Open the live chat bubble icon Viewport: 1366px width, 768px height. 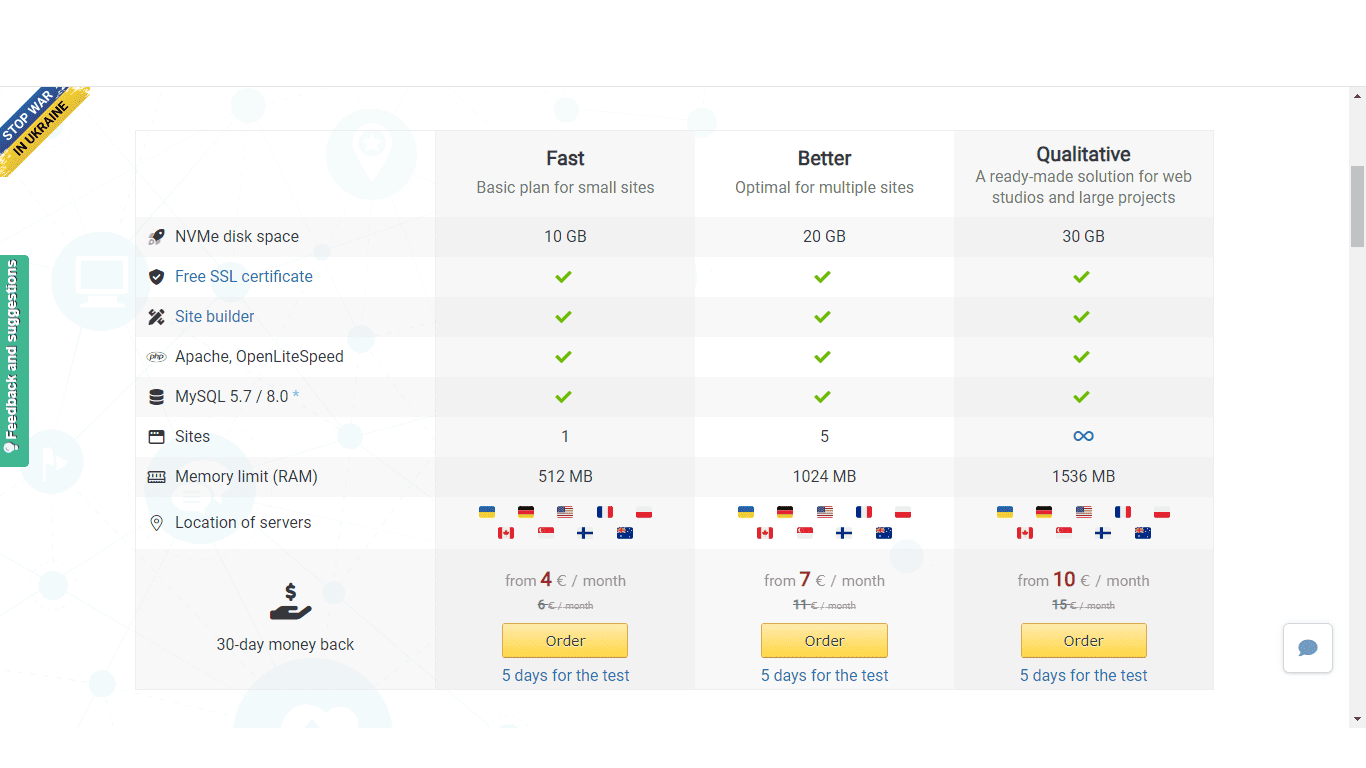[x=1308, y=648]
